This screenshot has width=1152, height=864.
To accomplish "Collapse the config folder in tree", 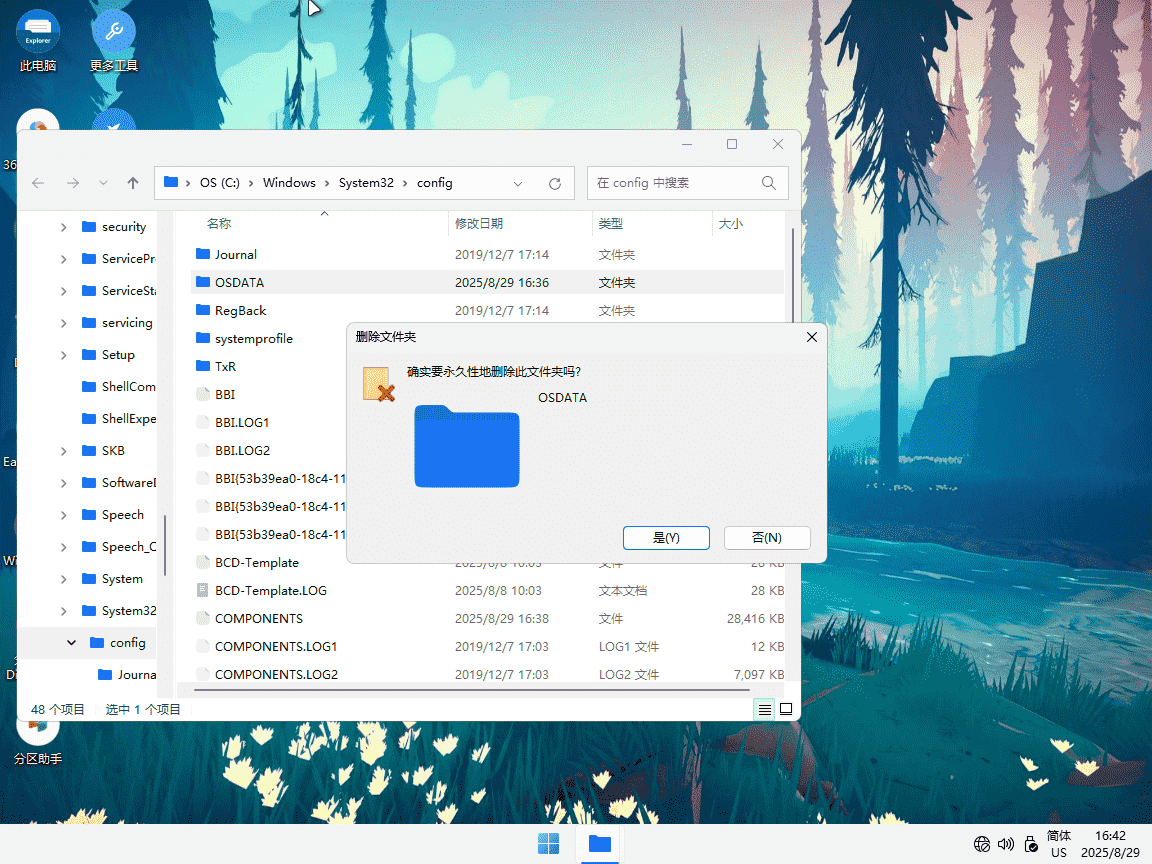I will click(71, 643).
